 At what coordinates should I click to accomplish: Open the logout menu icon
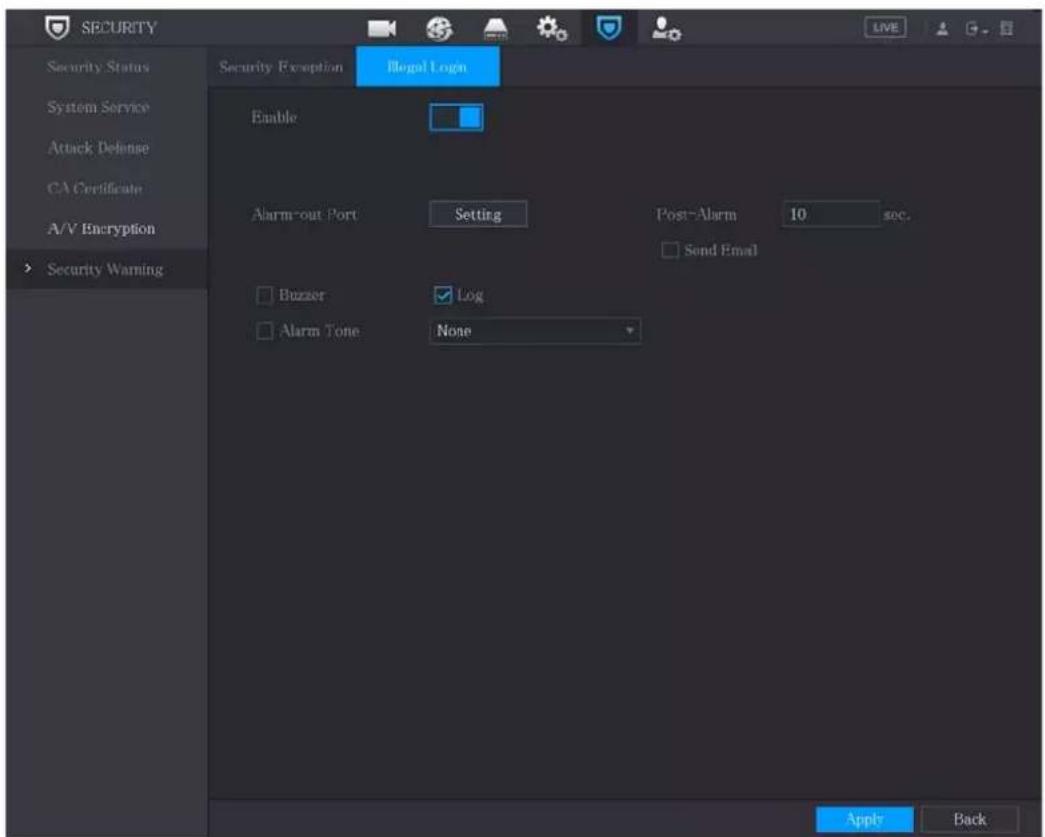point(976,29)
